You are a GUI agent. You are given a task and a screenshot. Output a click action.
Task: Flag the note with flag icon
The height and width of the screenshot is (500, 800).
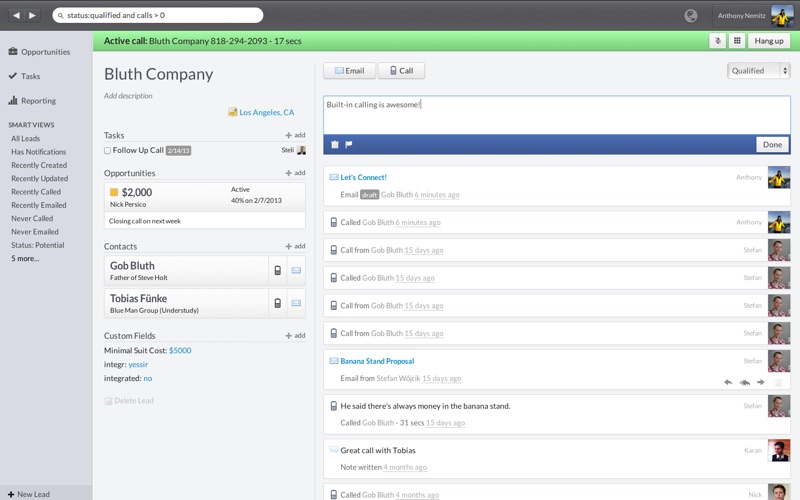(x=348, y=144)
